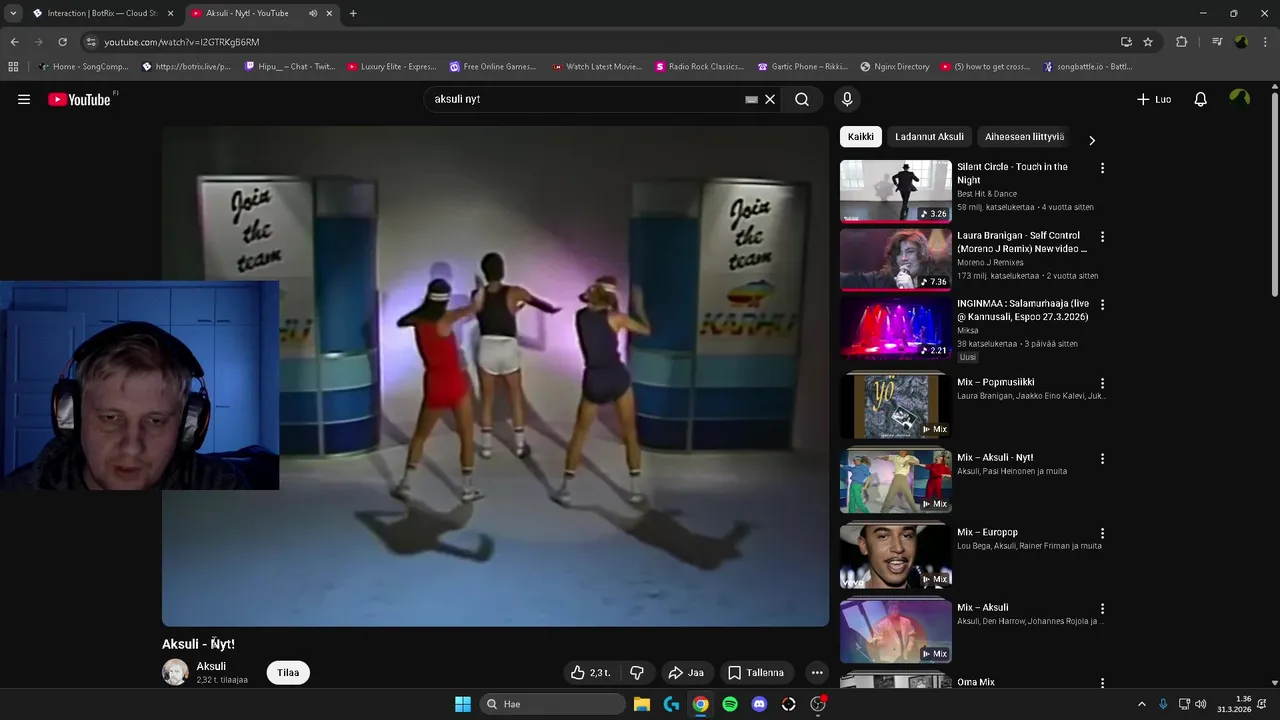Viewport: 1280px width, 720px height.
Task: Open the YouTube hamburger guide menu
Action: coord(24,99)
